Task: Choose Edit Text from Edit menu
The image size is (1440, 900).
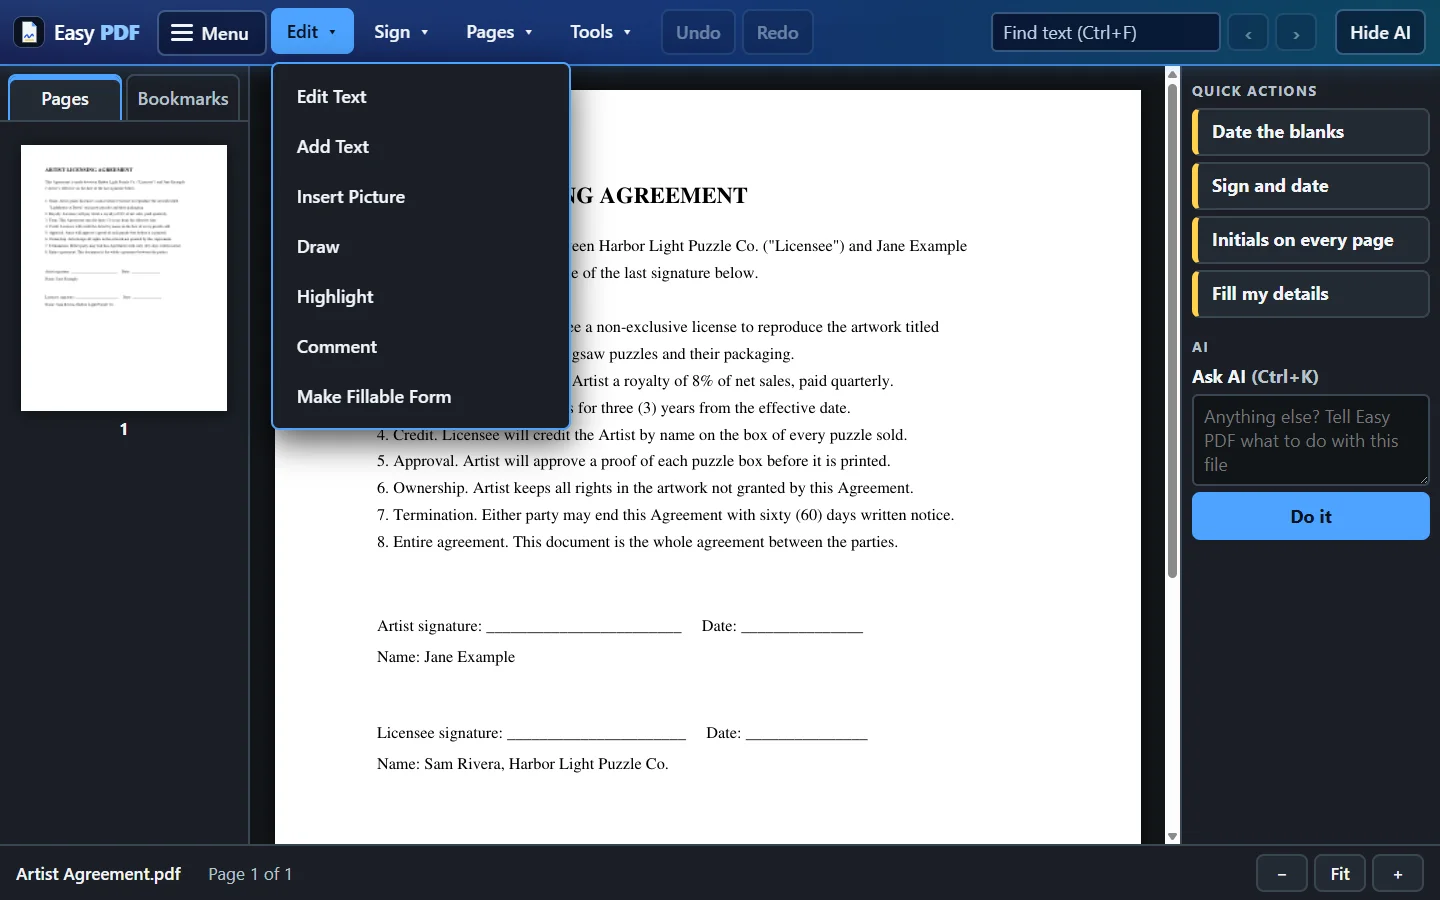Action: click(x=421, y=97)
